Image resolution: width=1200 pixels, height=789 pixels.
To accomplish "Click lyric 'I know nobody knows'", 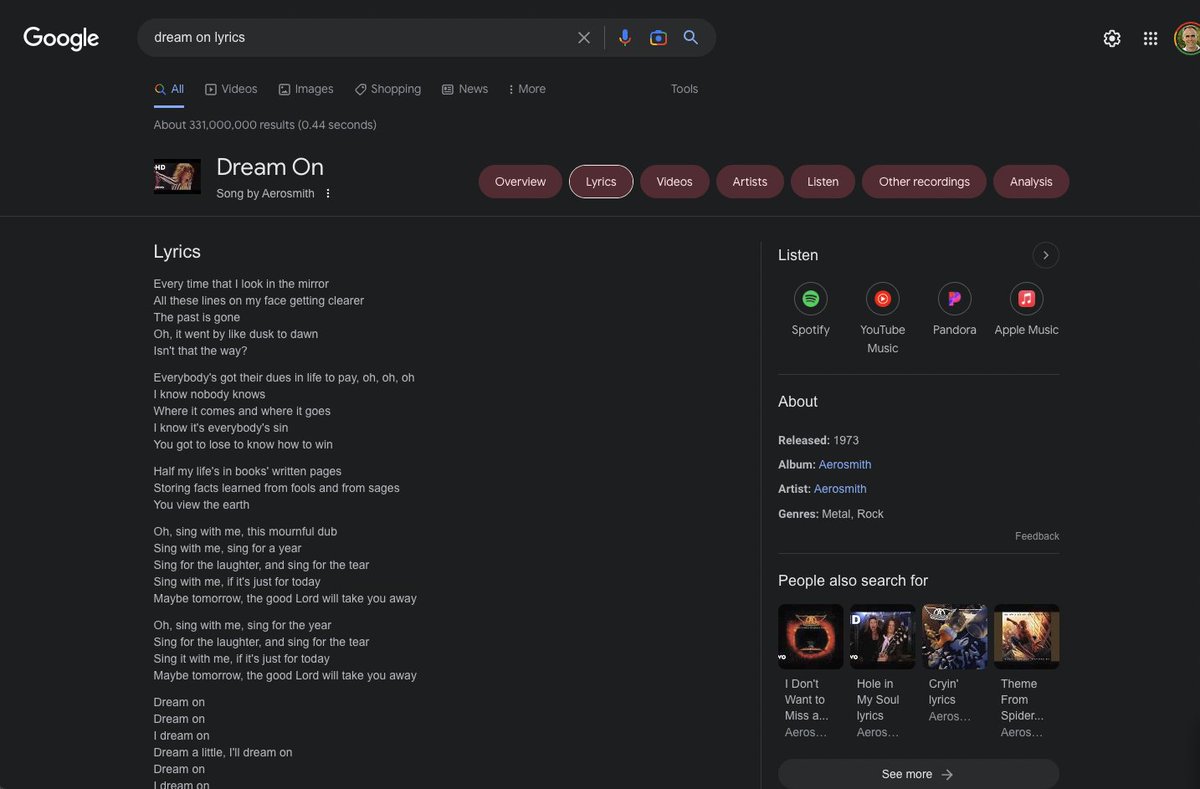I will pos(209,395).
